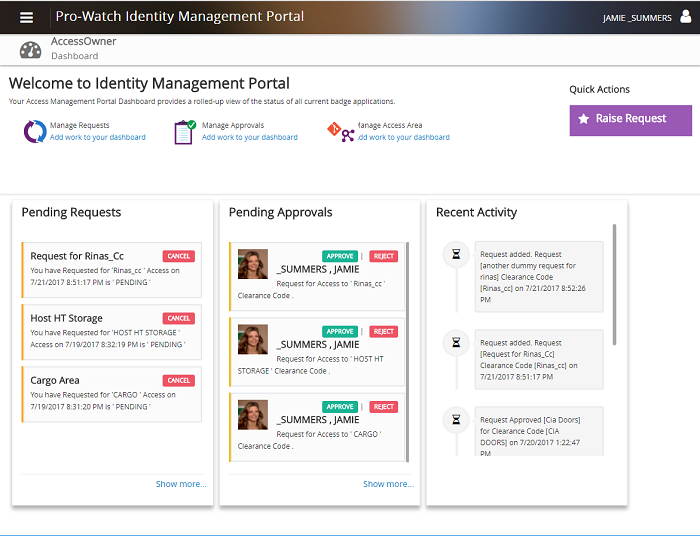Click Raise Request button

tap(630, 120)
